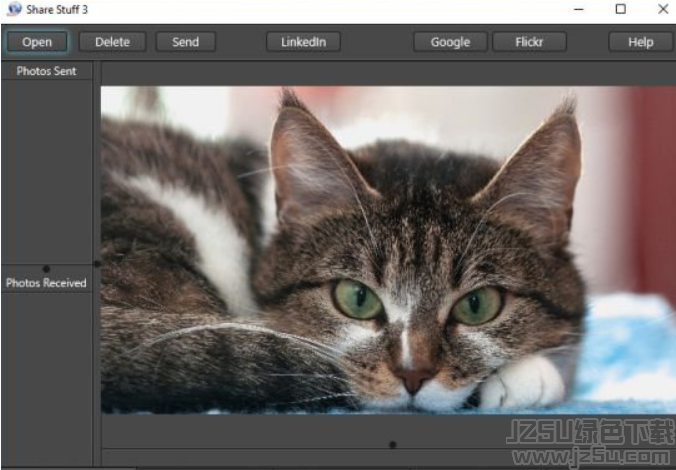
Task: Click splitter dot below the photo
Action: (393, 445)
